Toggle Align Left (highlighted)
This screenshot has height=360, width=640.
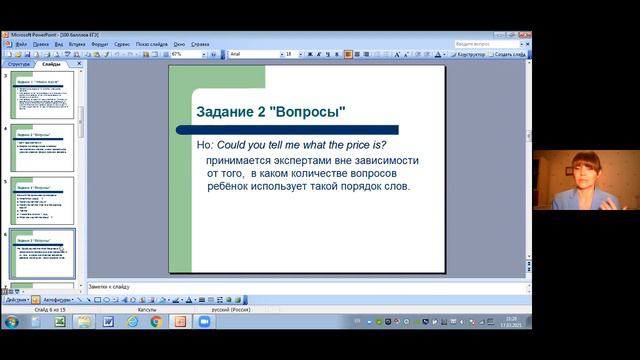pyautogui.click(x=348, y=54)
